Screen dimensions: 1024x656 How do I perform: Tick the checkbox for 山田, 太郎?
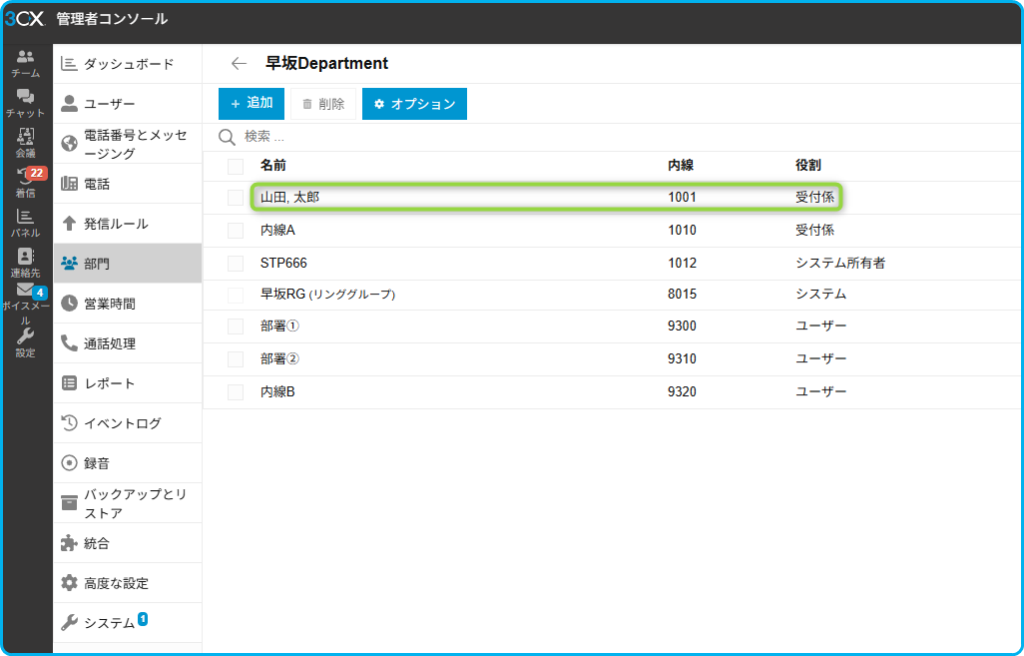[235, 198]
